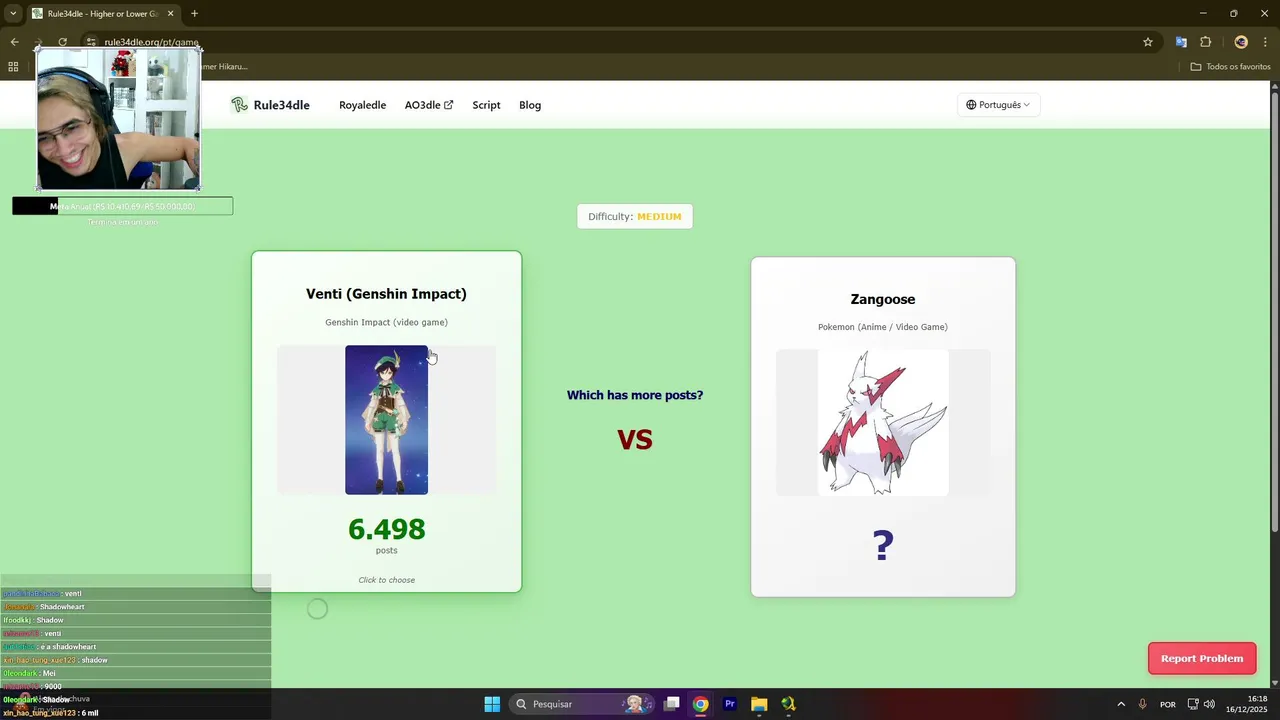Image resolution: width=1280 pixels, height=720 pixels.
Task: Open the tab search dropdown arrow
Action: point(13,14)
